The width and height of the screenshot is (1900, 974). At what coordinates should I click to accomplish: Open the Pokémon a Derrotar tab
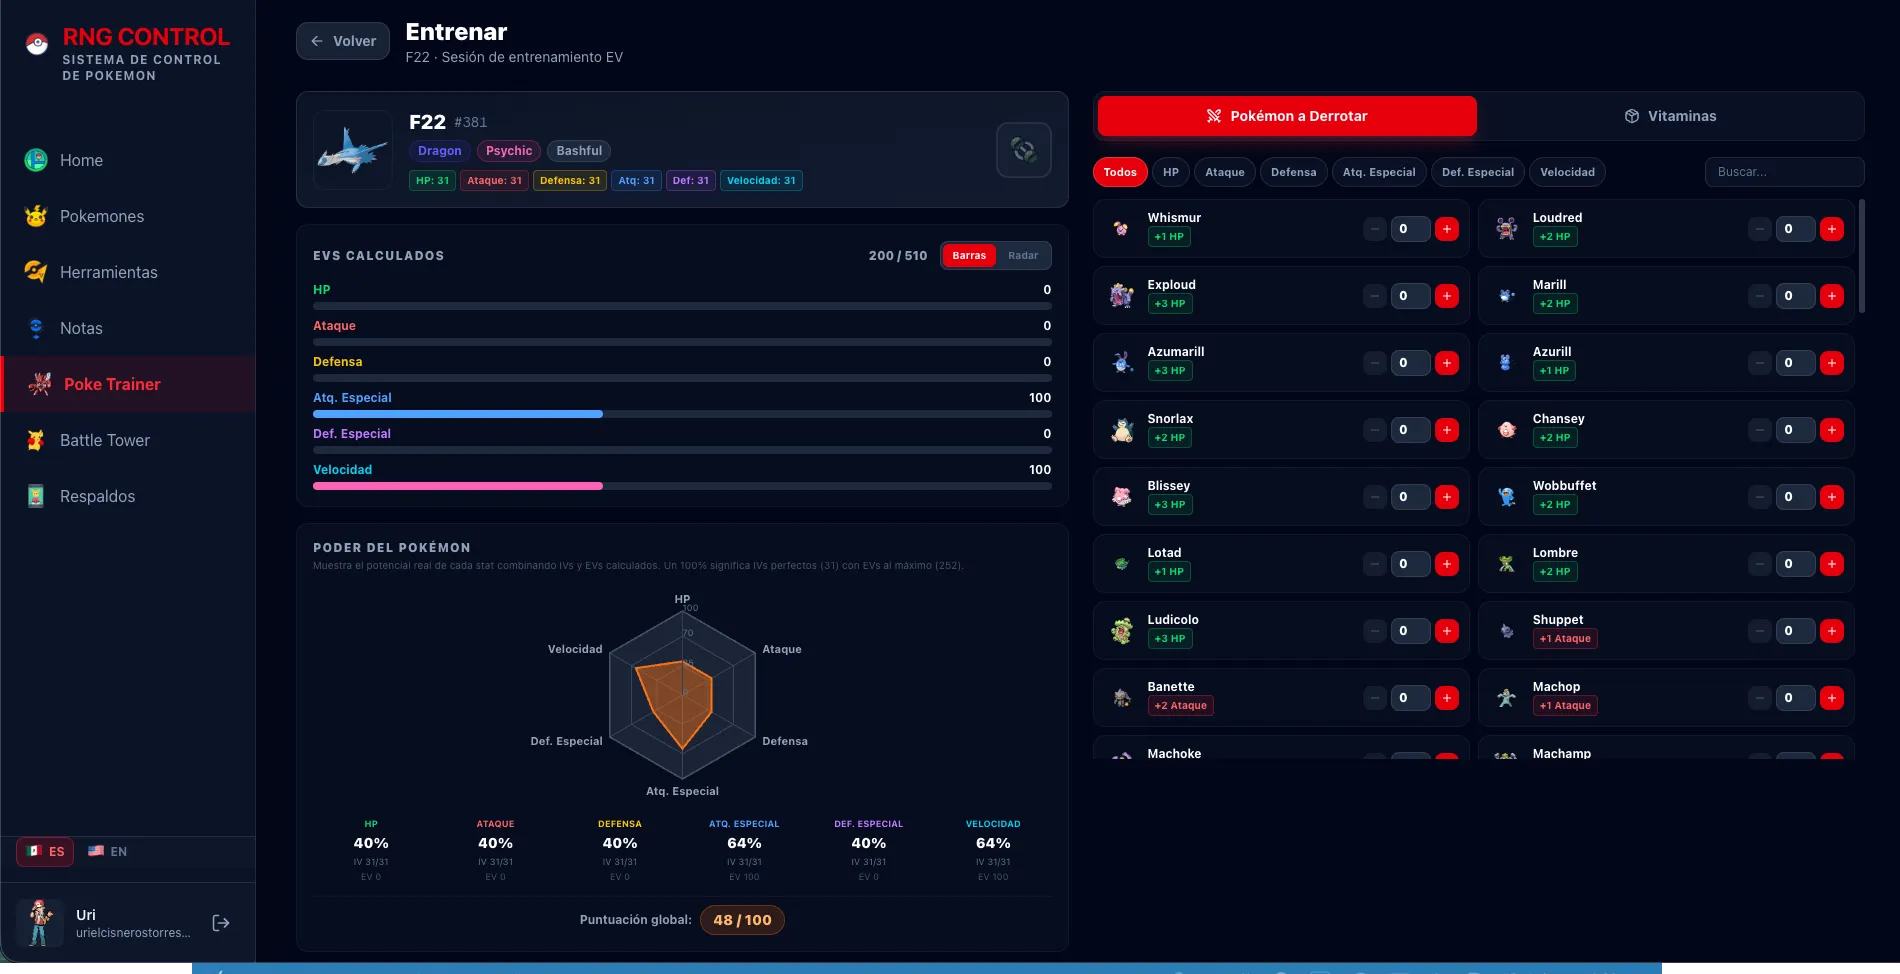coord(1287,116)
